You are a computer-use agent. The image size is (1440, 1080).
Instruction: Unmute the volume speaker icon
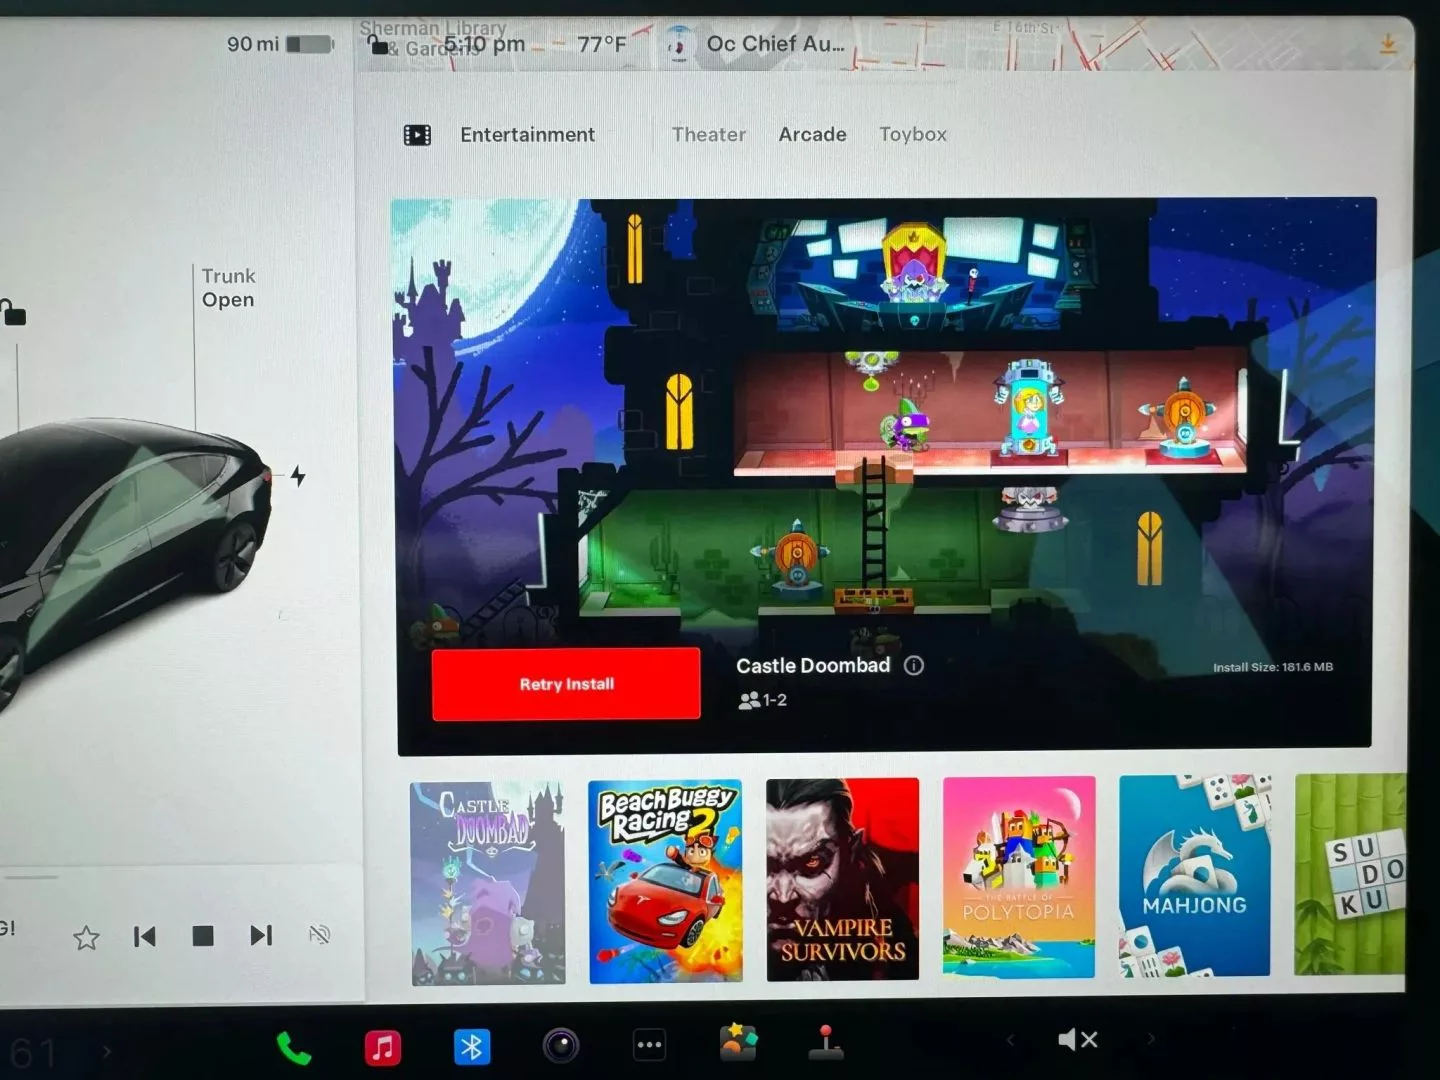click(1077, 1040)
